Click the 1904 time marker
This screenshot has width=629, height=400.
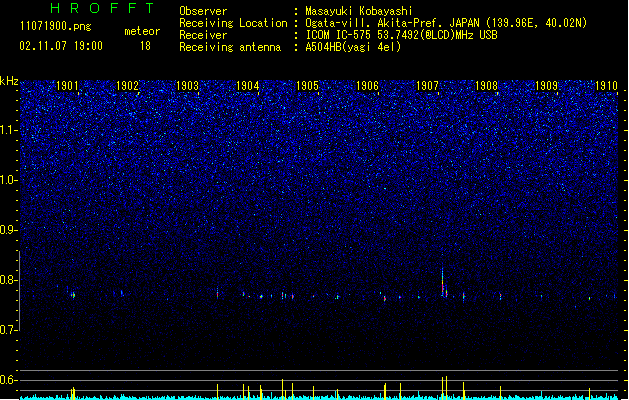coord(248,85)
